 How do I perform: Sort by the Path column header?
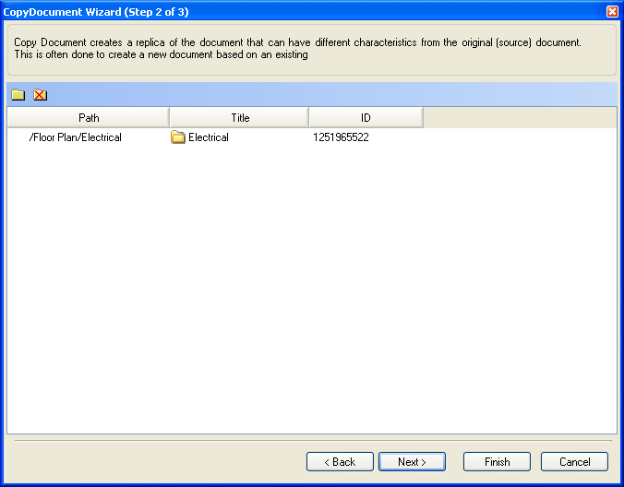(x=88, y=118)
